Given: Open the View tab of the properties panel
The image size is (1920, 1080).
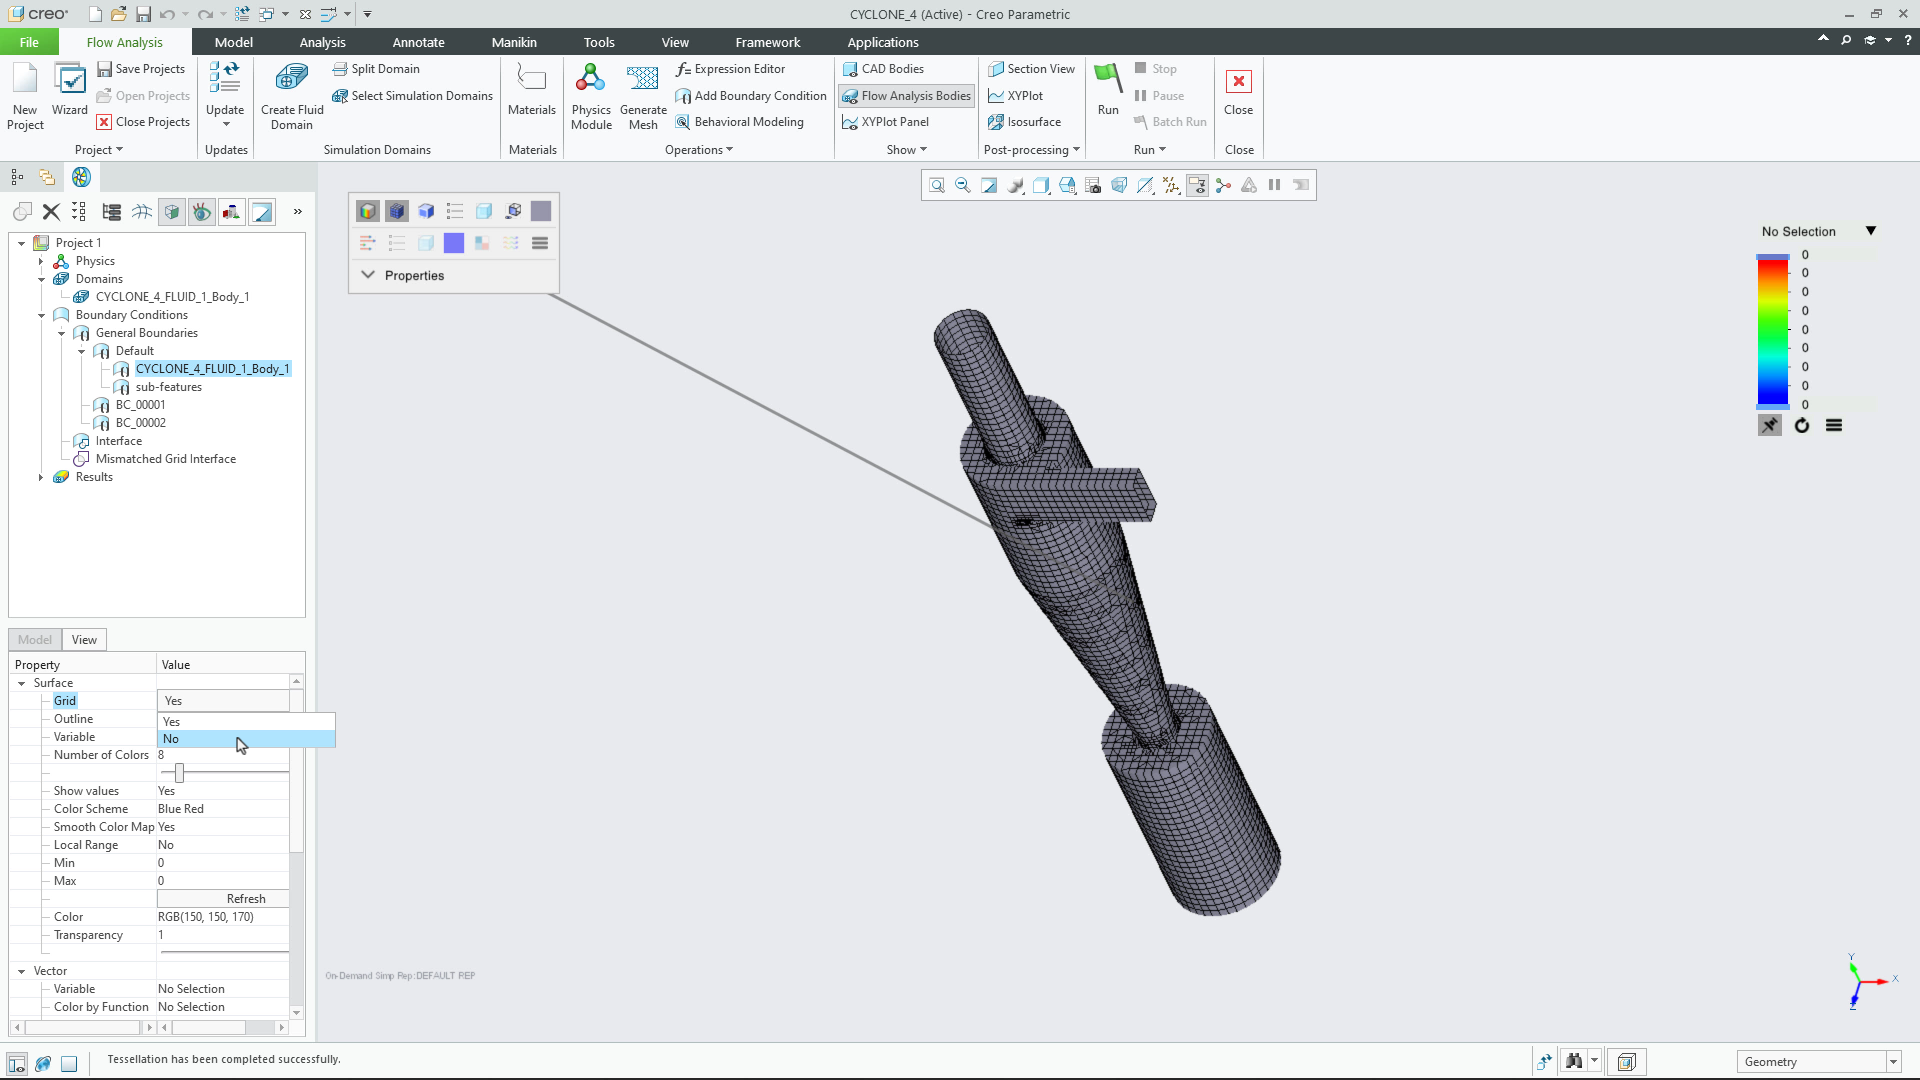Looking at the screenshot, I should click(x=84, y=639).
